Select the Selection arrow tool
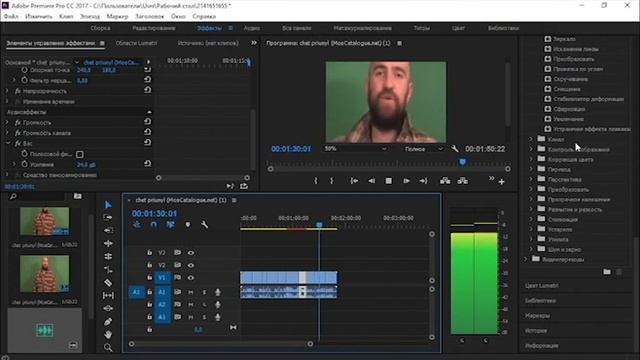The height and width of the screenshot is (360, 640). [x=108, y=204]
